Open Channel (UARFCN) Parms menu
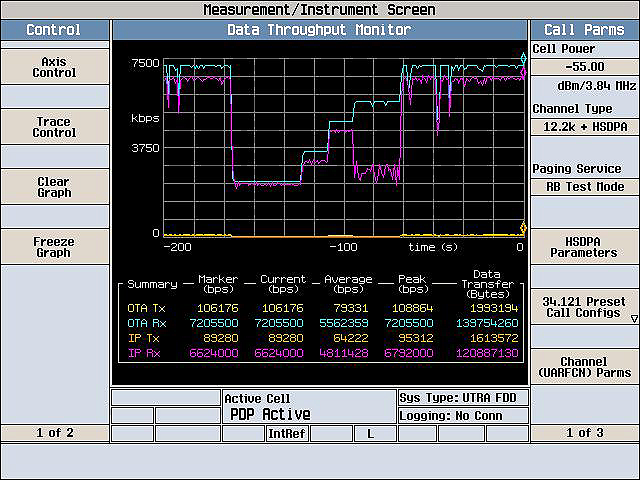 coord(585,367)
